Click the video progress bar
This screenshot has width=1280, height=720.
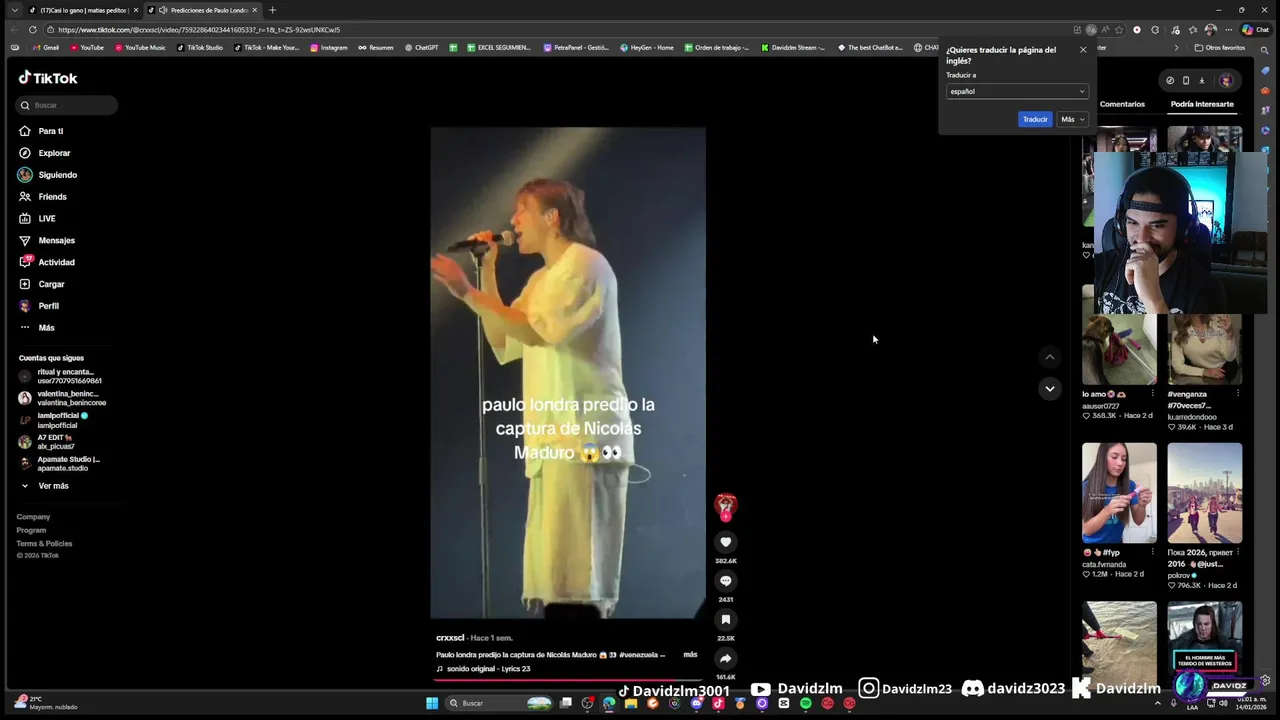pos(568,680)
